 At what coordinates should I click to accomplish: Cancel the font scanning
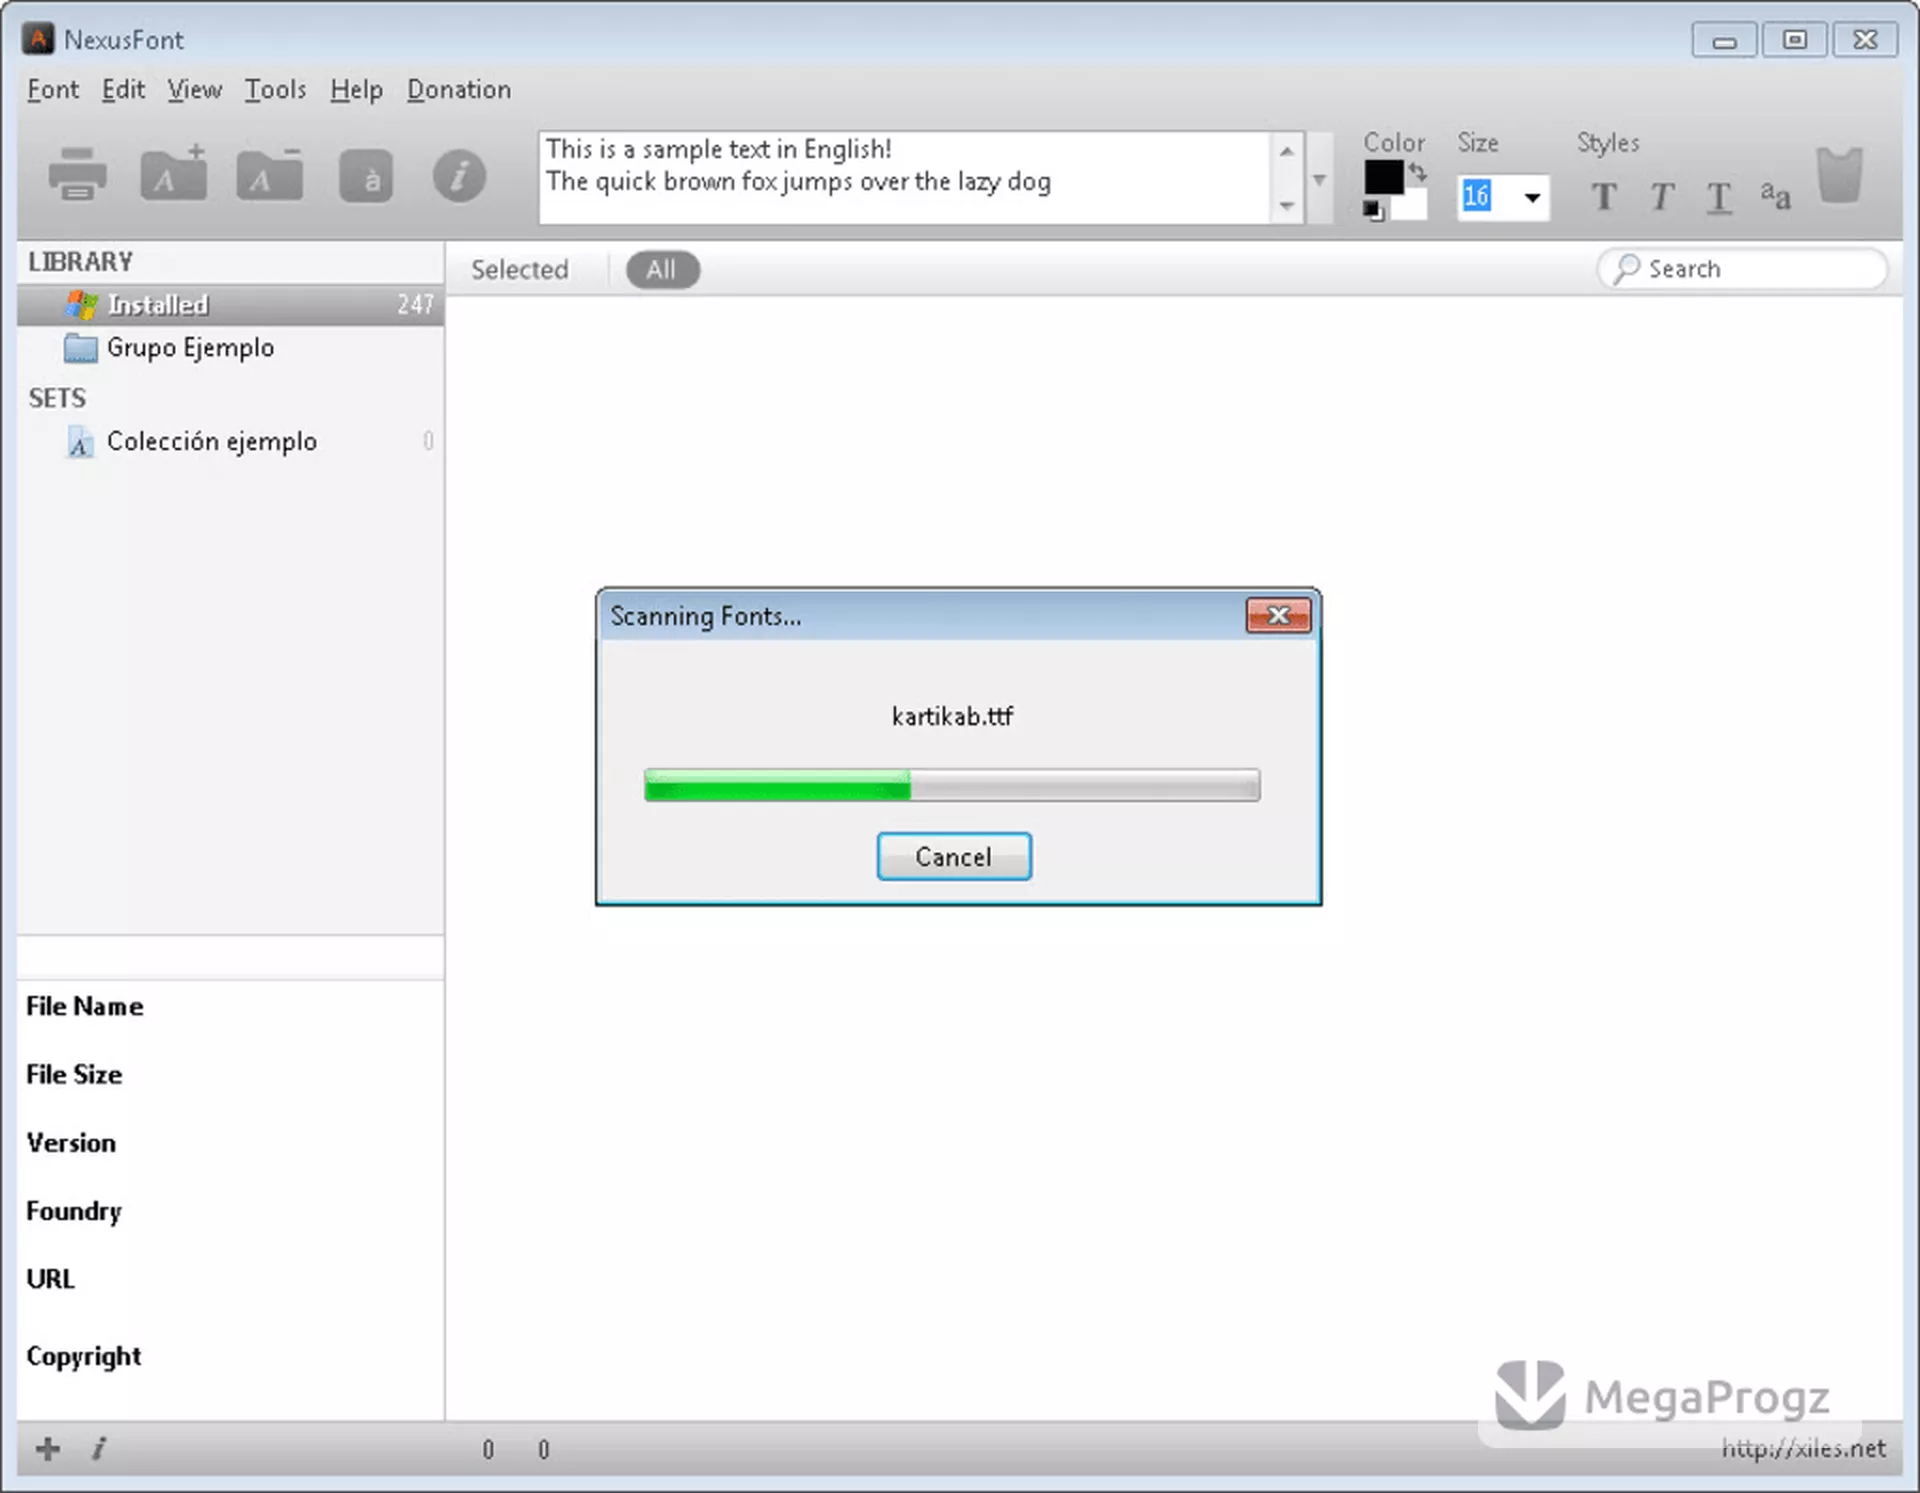[953, 857]
